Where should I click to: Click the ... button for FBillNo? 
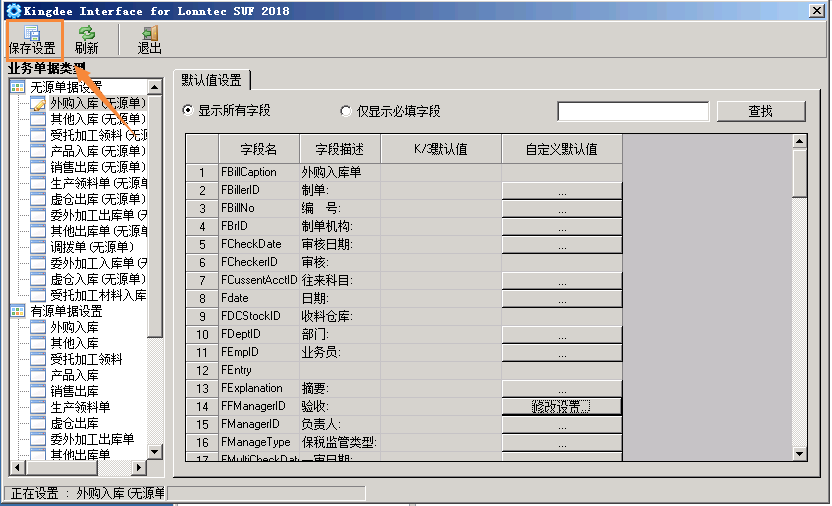(562, 209)
